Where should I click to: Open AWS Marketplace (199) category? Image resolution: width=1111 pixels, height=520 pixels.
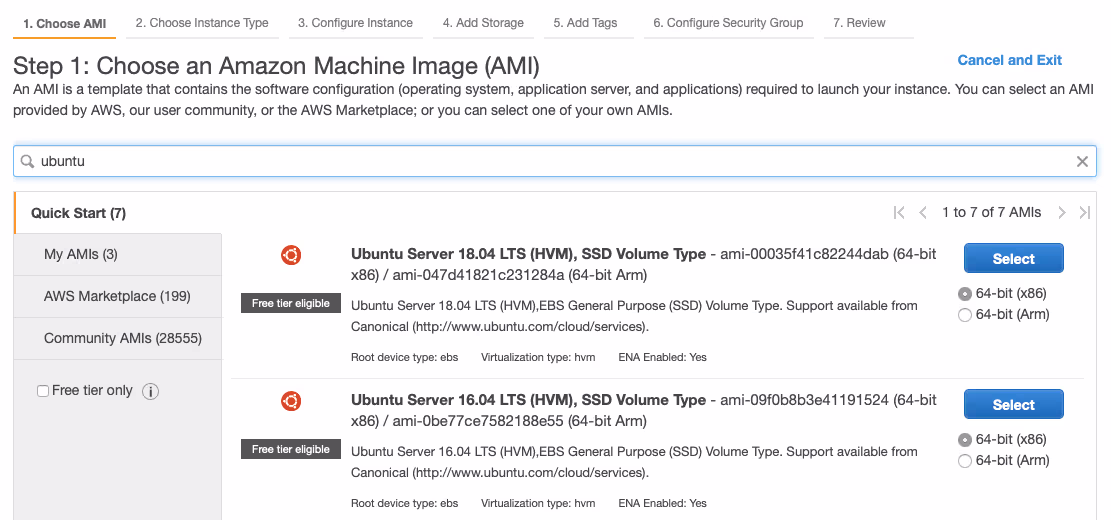coord(118,296)
